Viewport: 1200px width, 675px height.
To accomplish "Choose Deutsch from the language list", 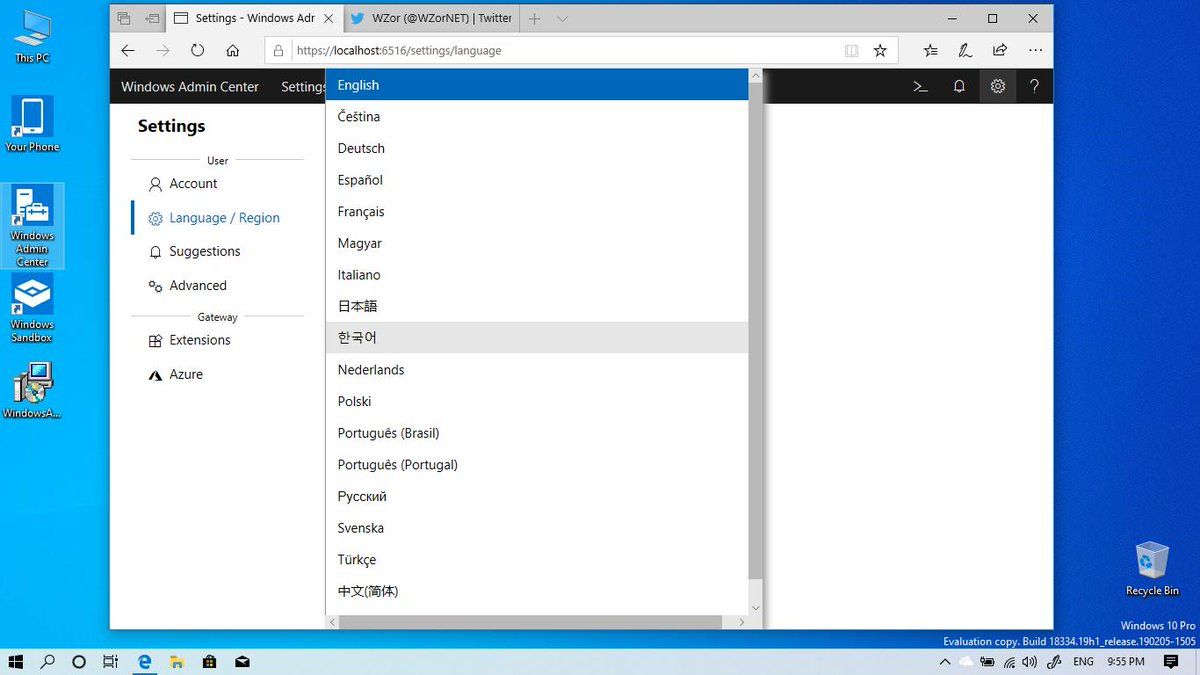I will pyautogui.click(x=537, y=148).
